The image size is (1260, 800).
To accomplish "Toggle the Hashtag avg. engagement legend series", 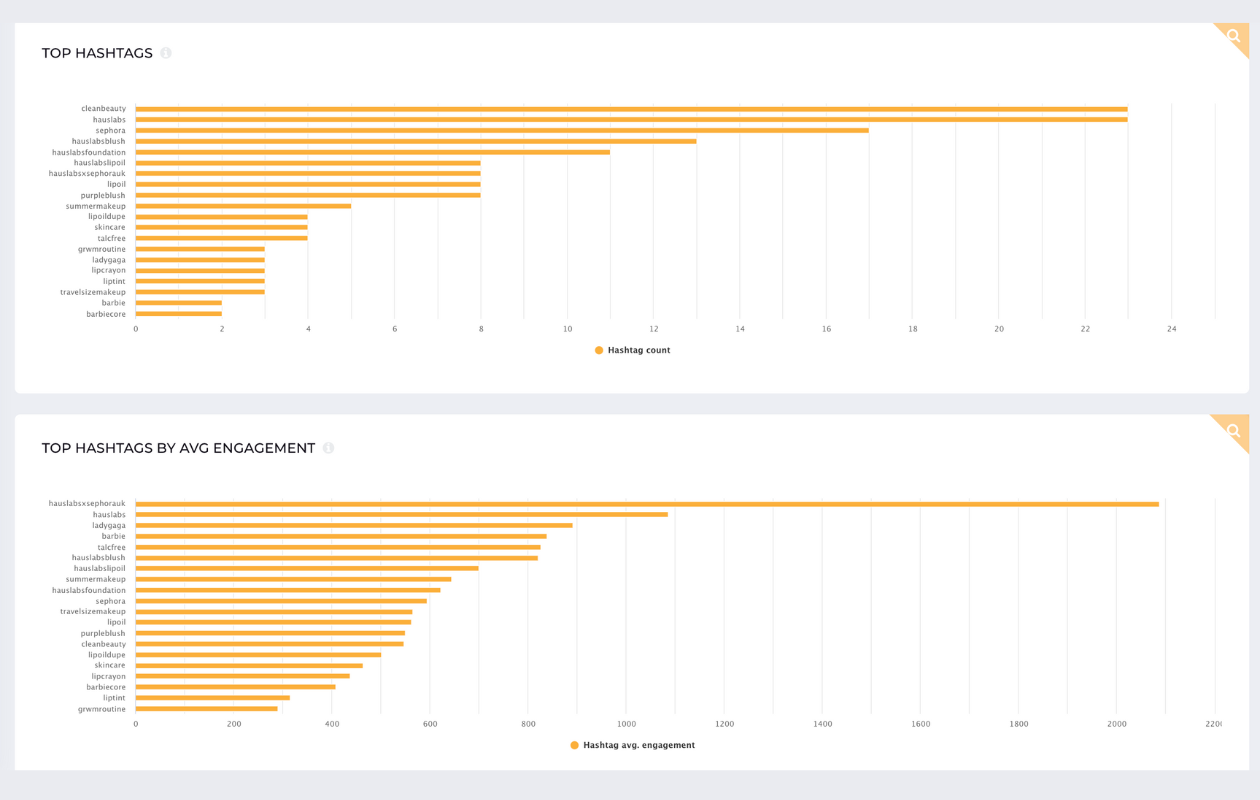I will point(632,745).
